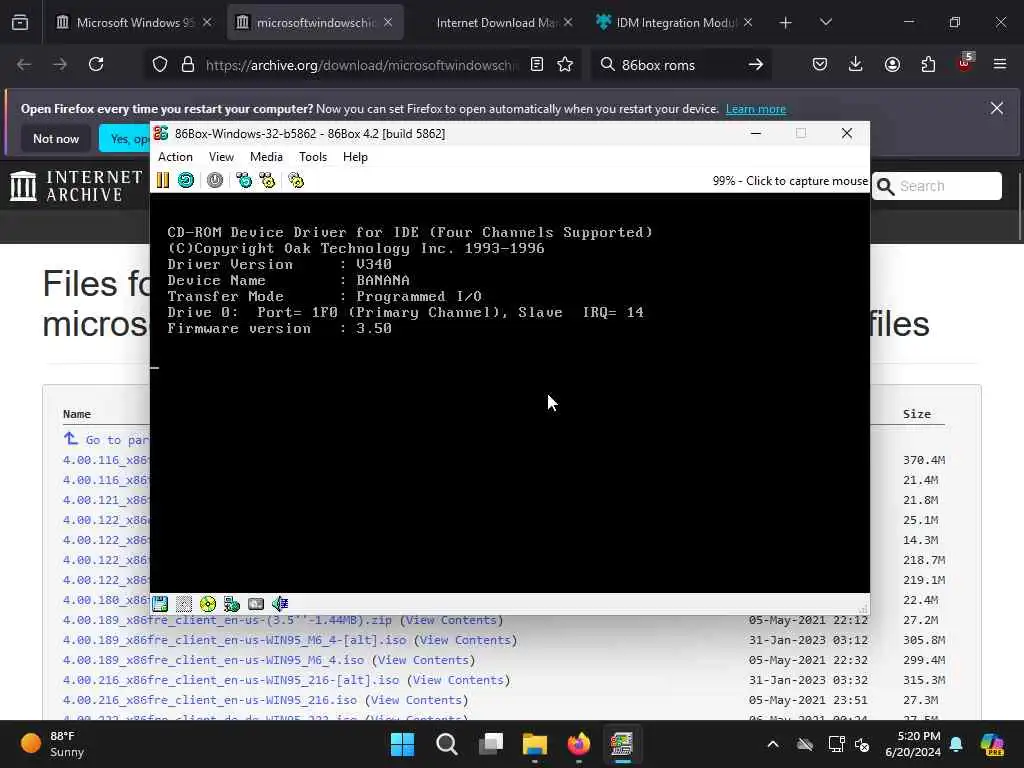Open the Tools menu in 86Box
This screenshot has height=768, width=1024.
313,157
